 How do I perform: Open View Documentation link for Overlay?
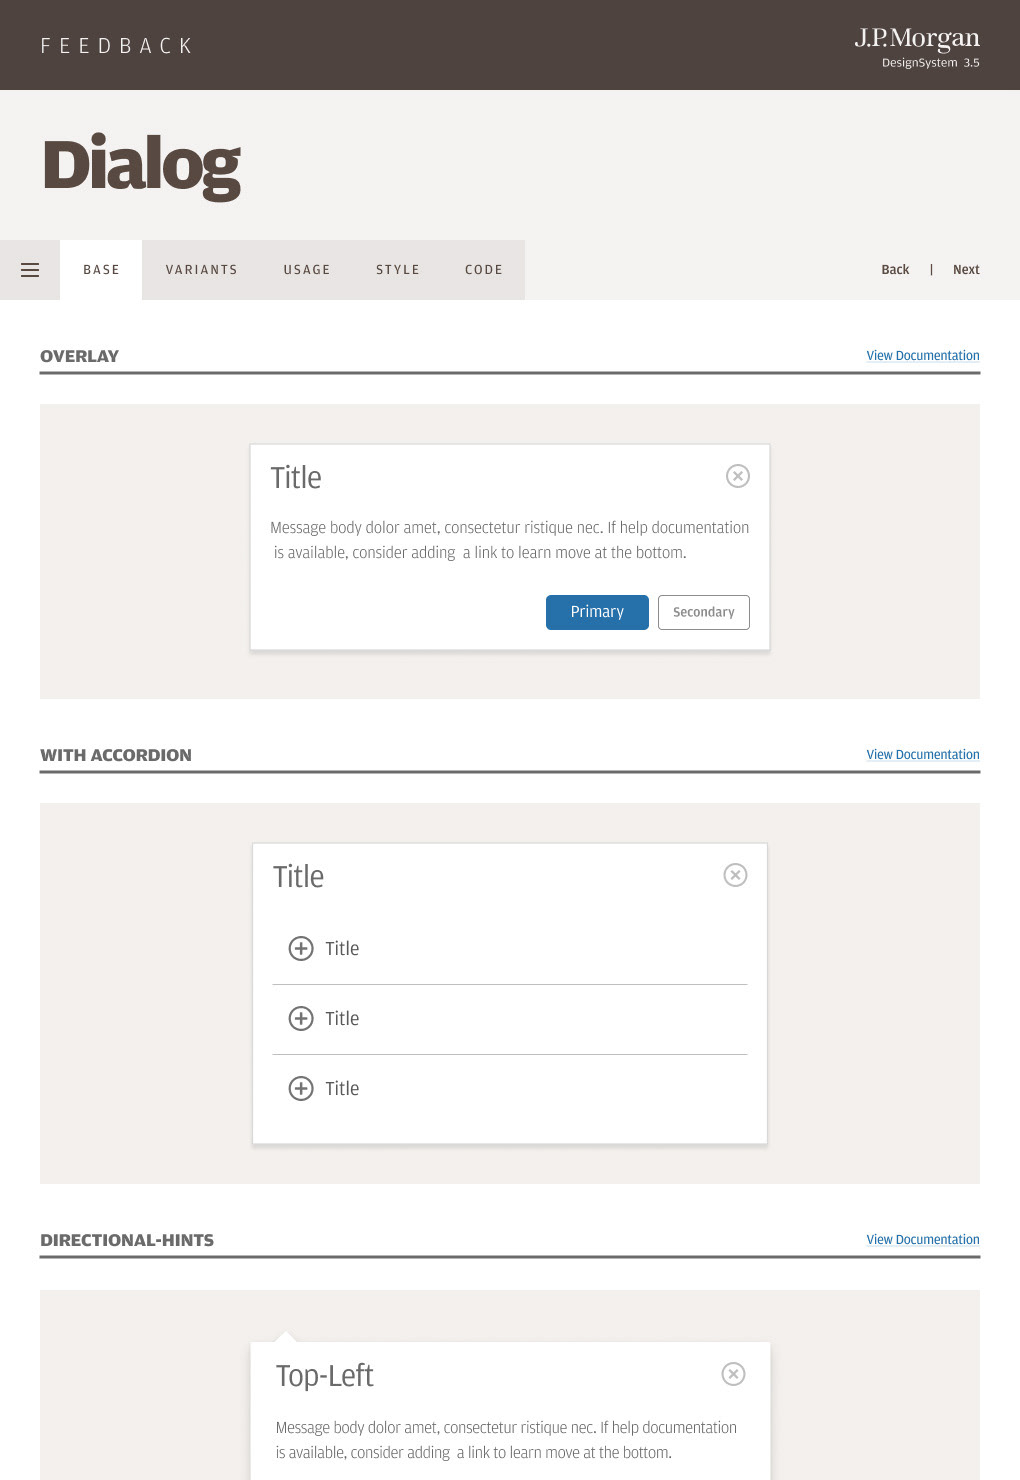pyautogui.click(x=922, y=356)
